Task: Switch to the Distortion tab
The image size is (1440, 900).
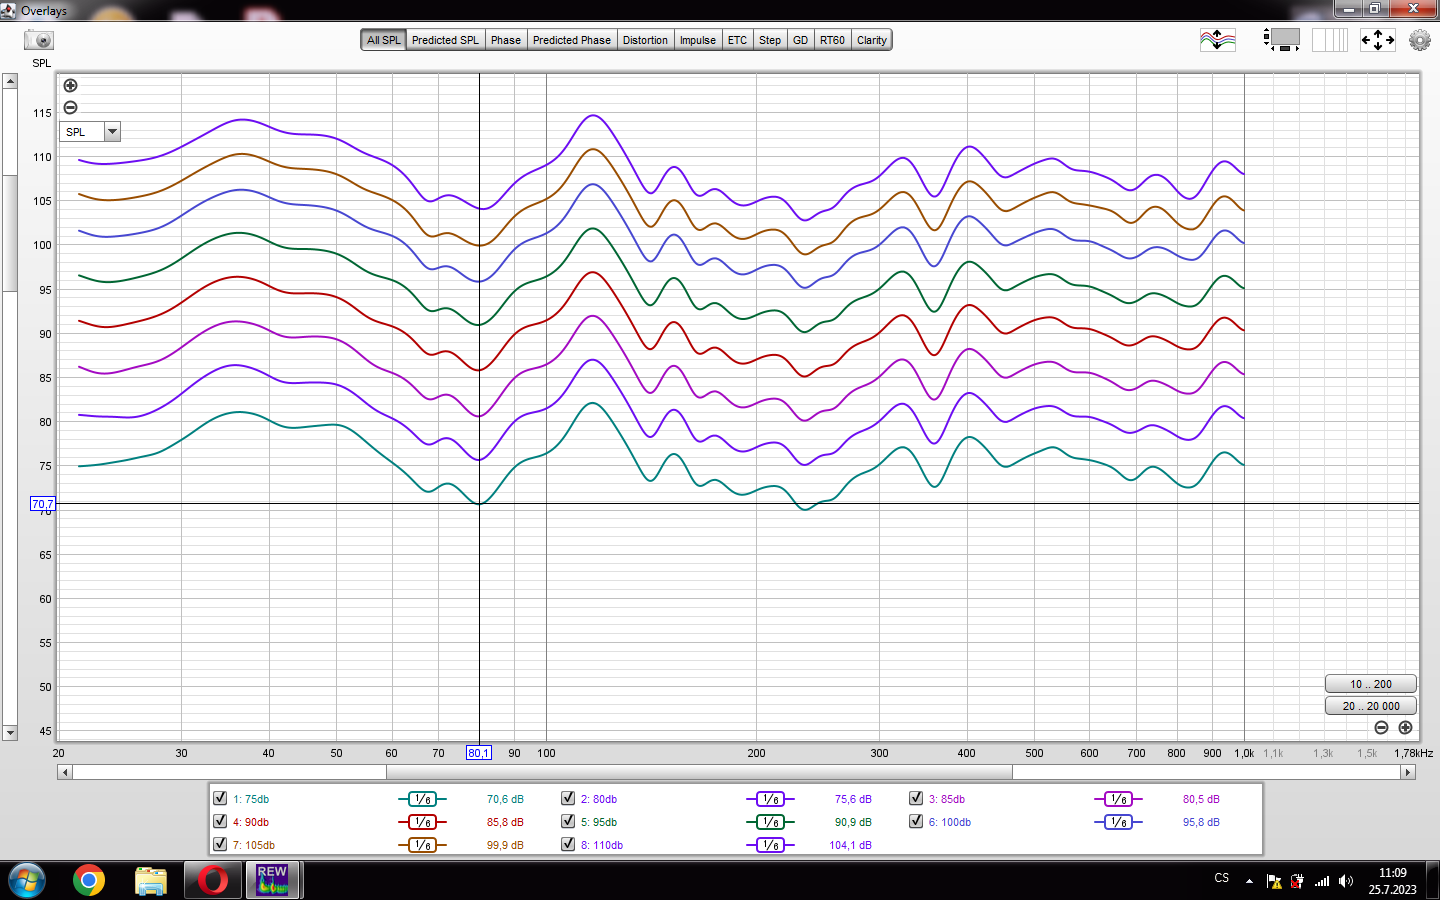Action: (x=645, y=40)
